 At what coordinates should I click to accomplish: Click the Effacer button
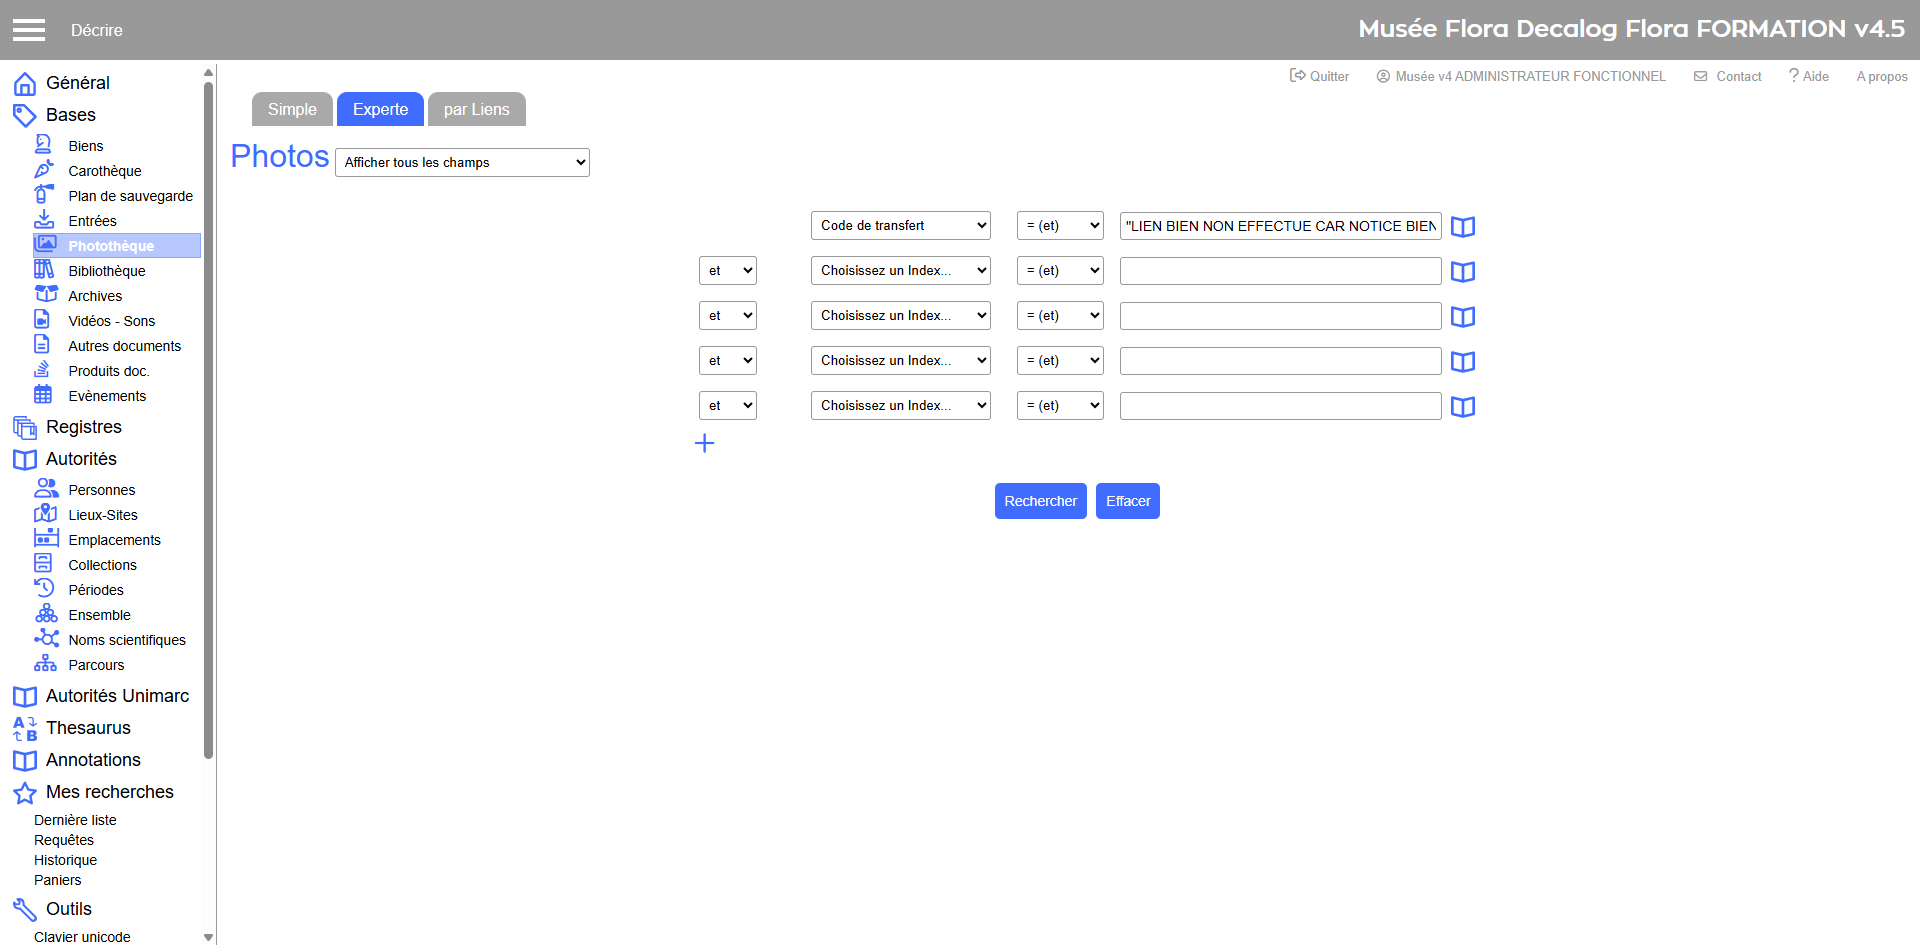[1128, 501]
